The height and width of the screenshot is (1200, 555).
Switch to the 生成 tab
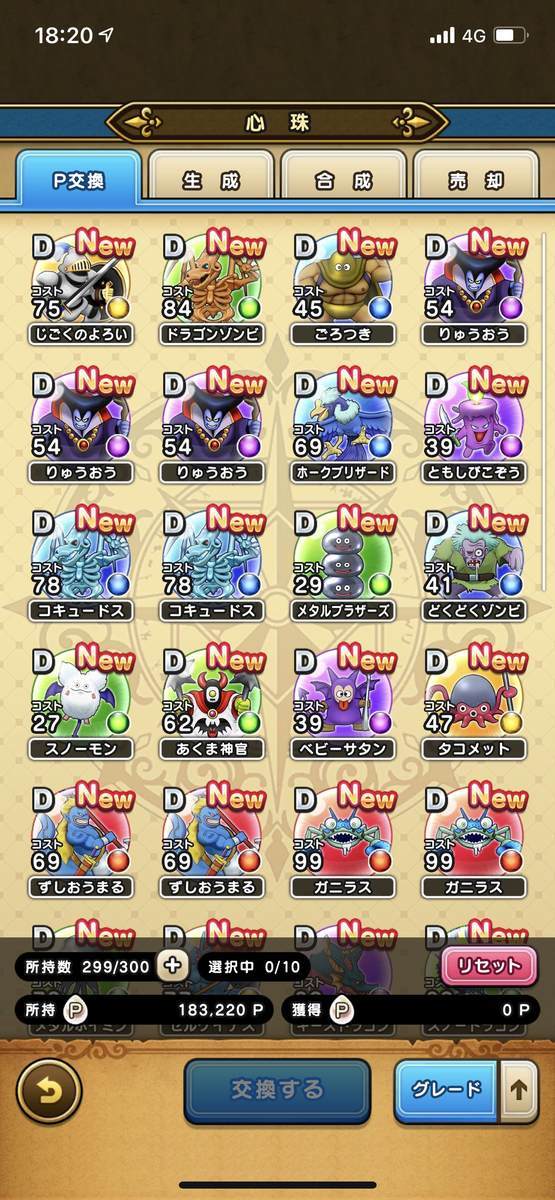211,181
